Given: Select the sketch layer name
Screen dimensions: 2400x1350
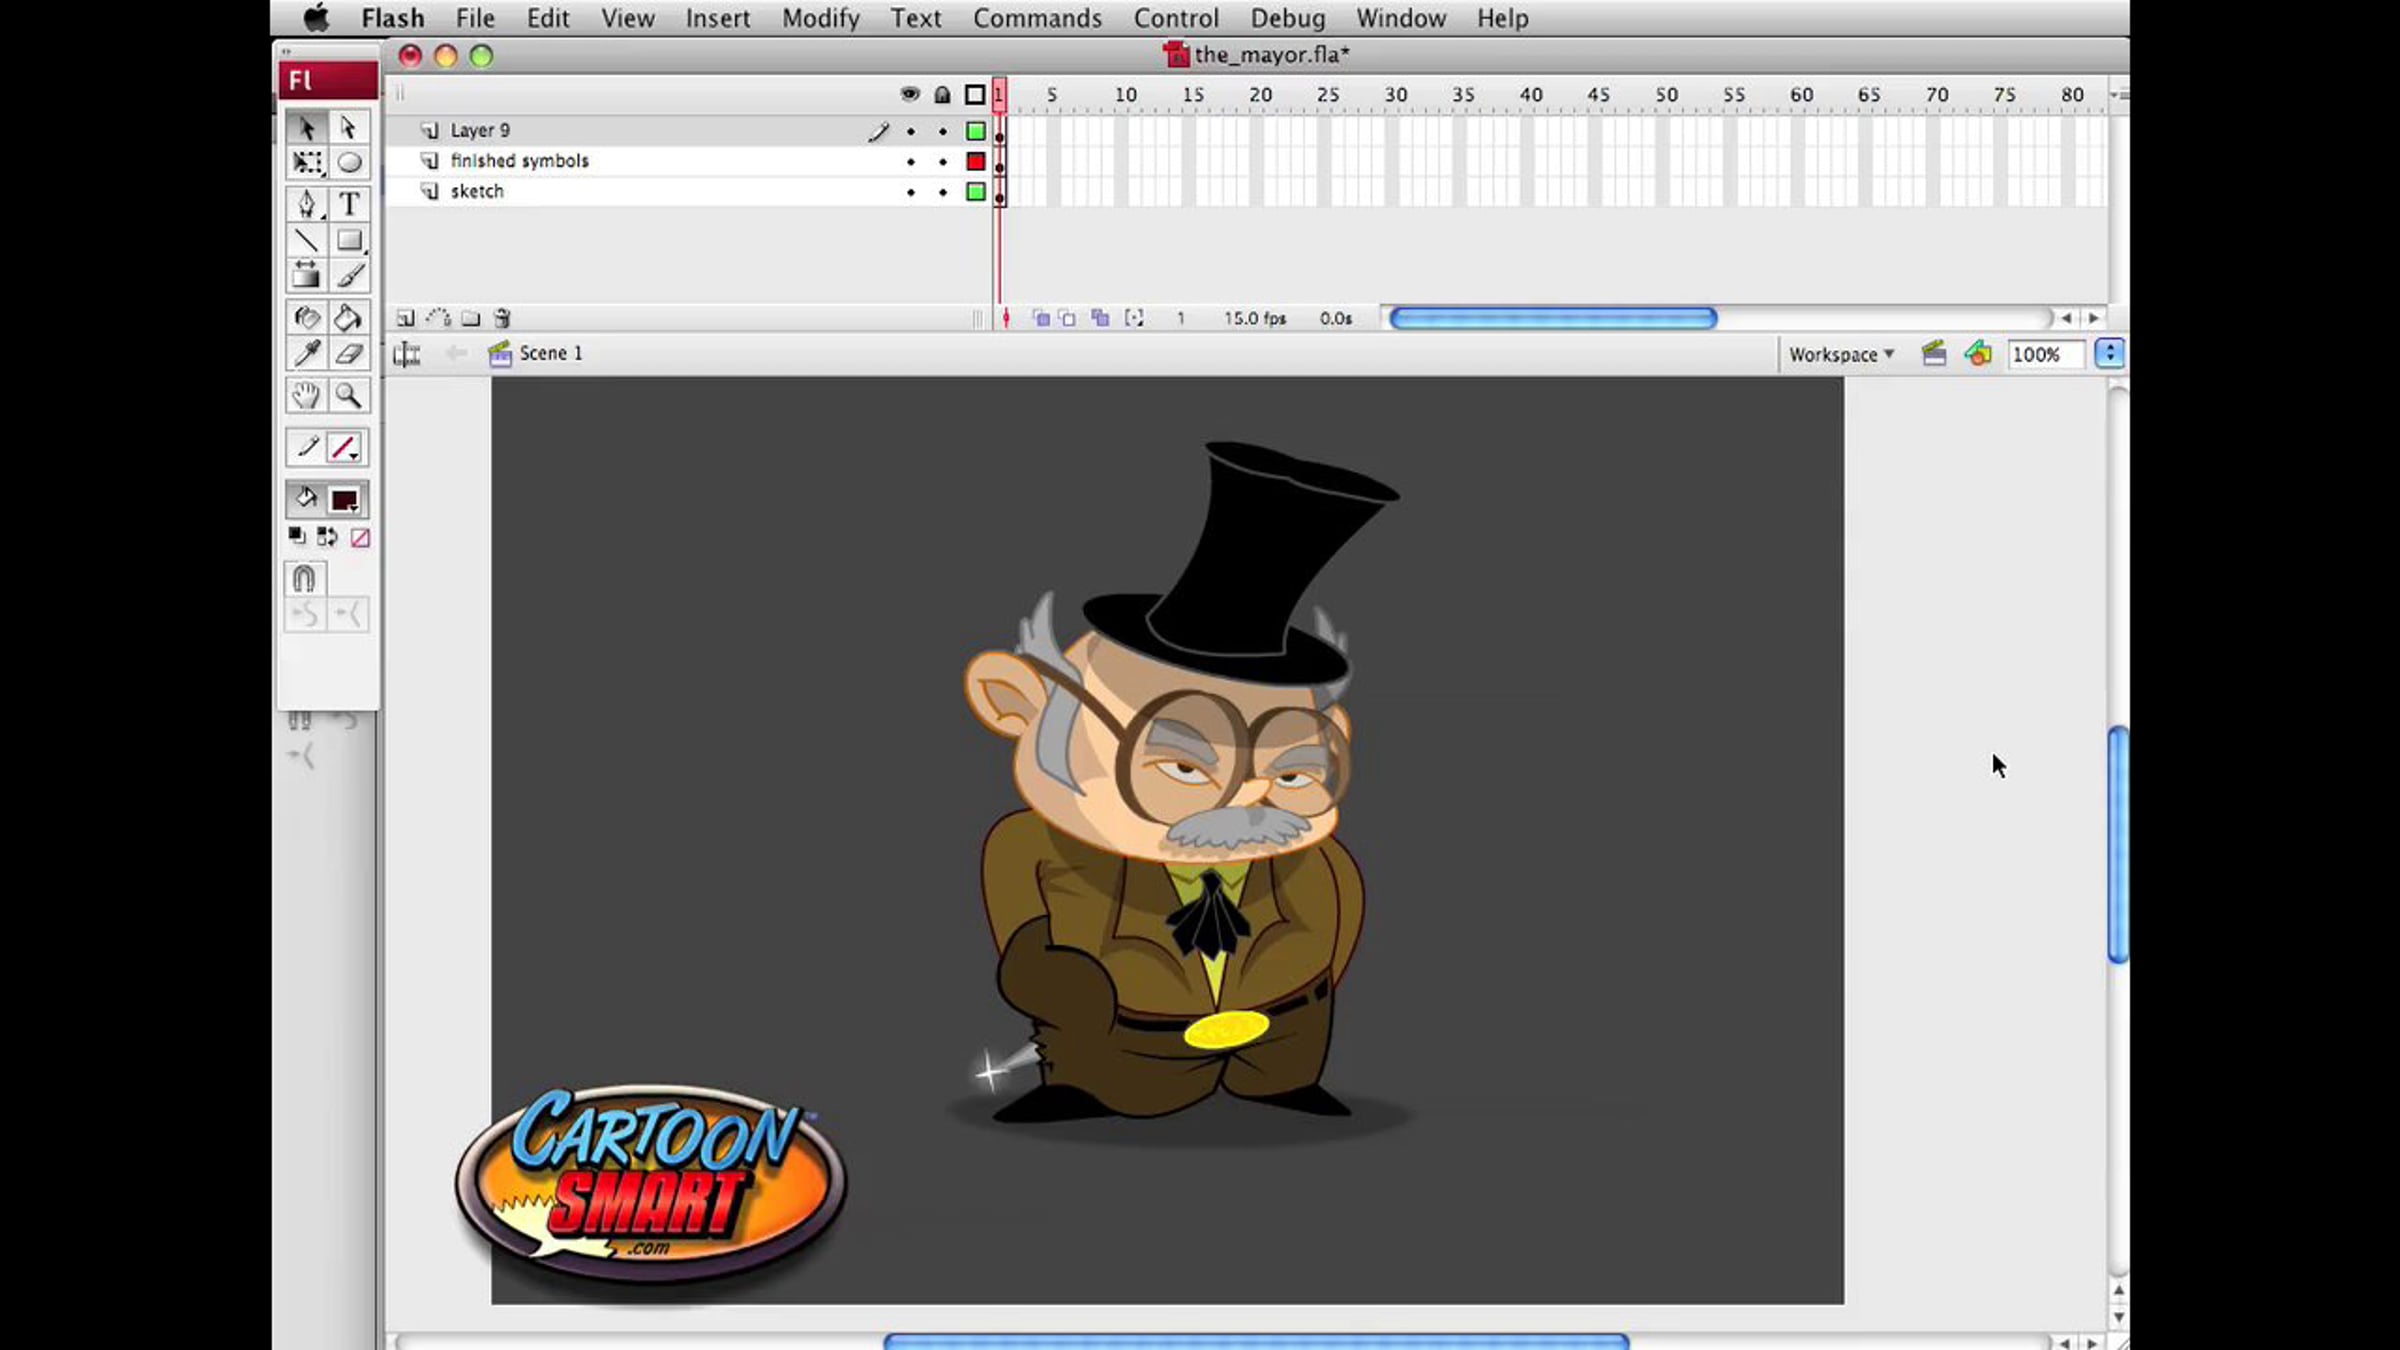Looking at the screenshot, I should (477, 191).
